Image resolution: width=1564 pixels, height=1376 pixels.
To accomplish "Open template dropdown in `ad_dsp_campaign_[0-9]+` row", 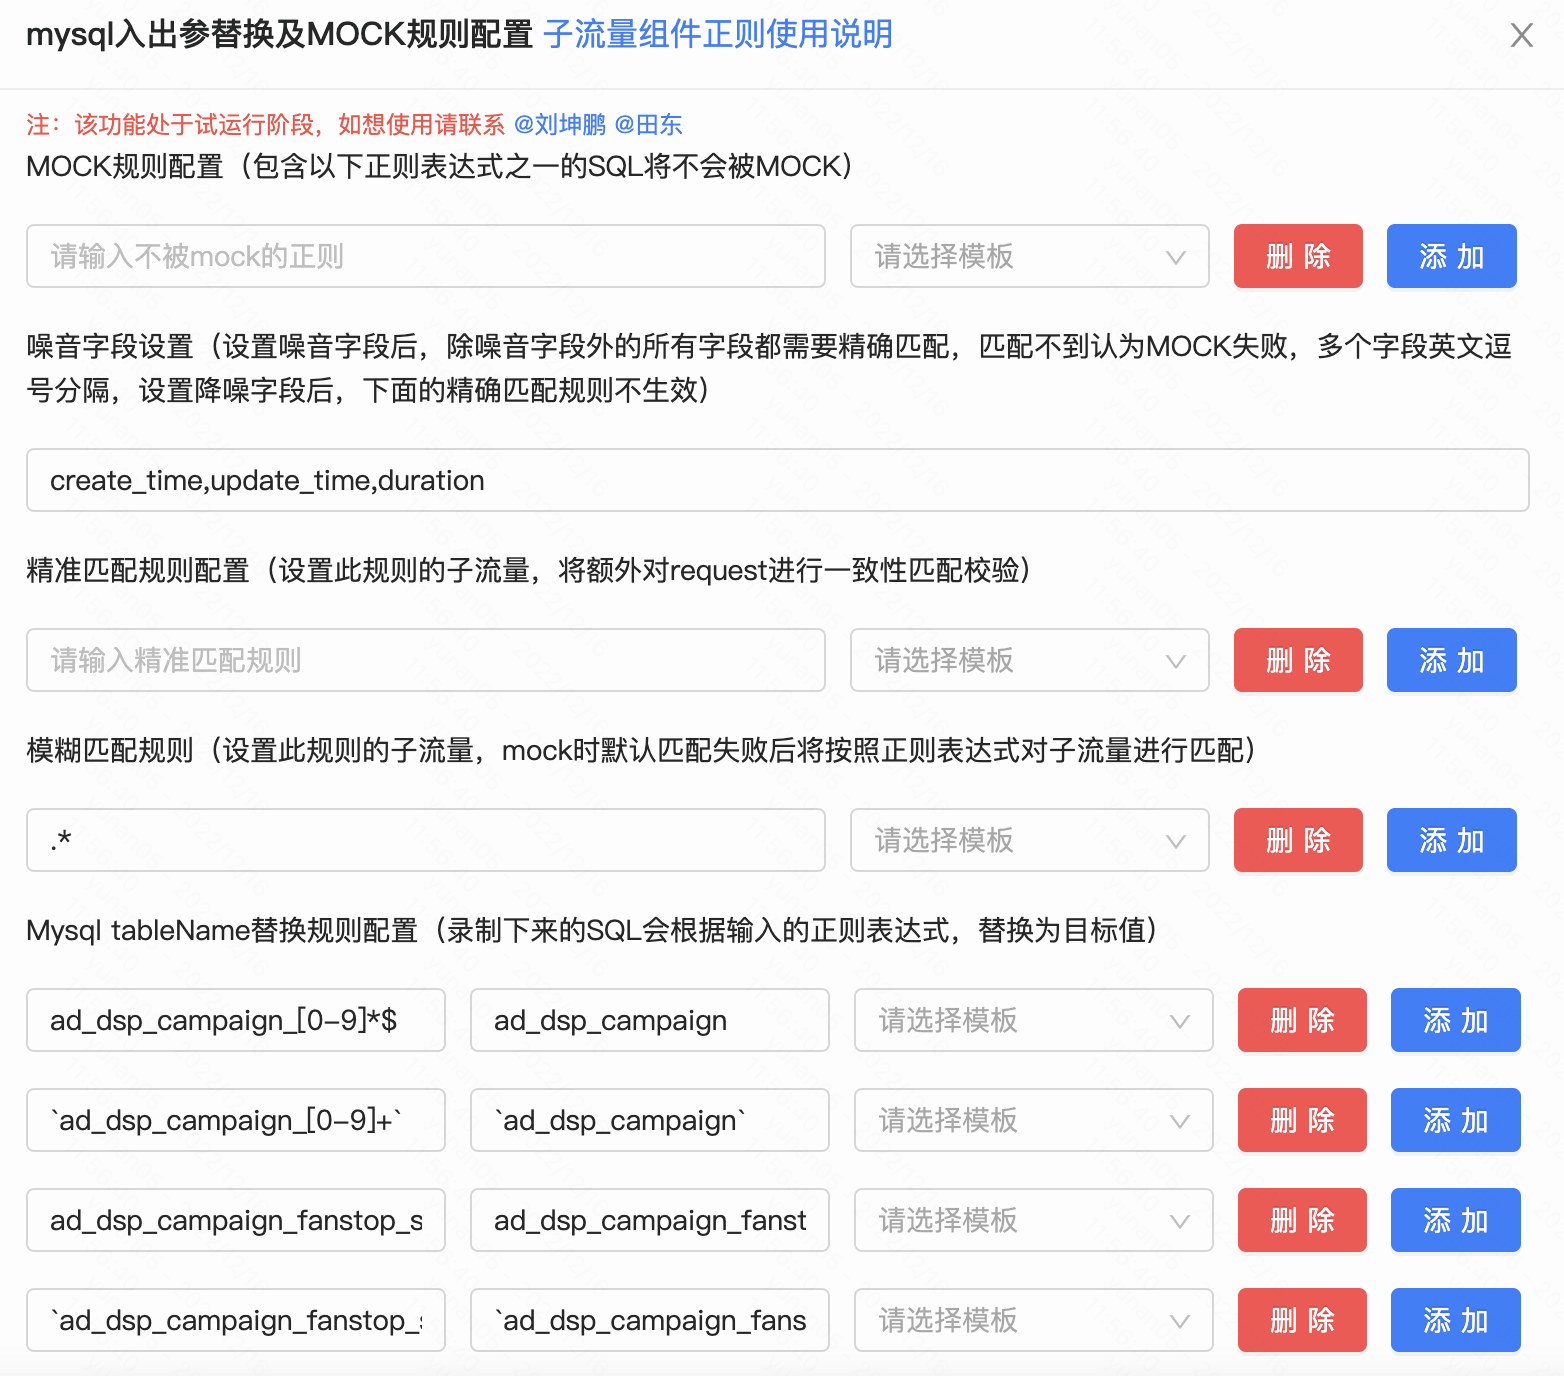I will (x=1034, y=1120).
